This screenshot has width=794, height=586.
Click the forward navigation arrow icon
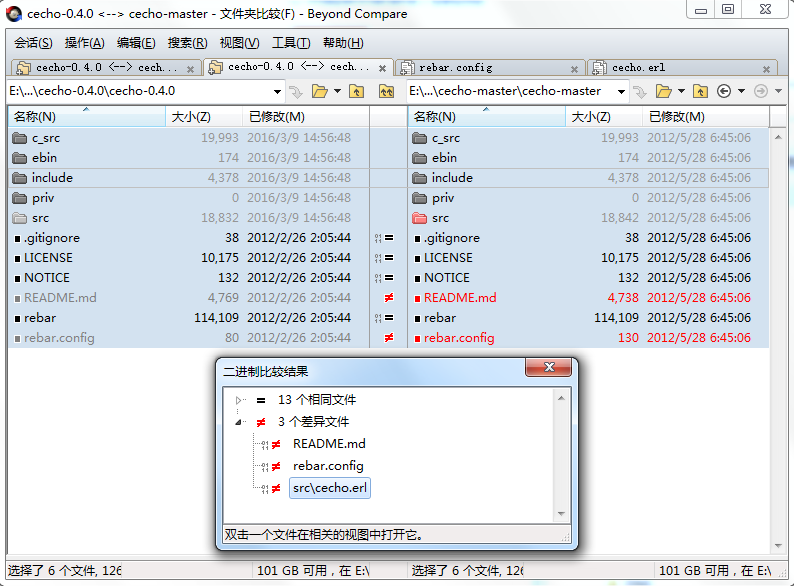pos(761,91)
